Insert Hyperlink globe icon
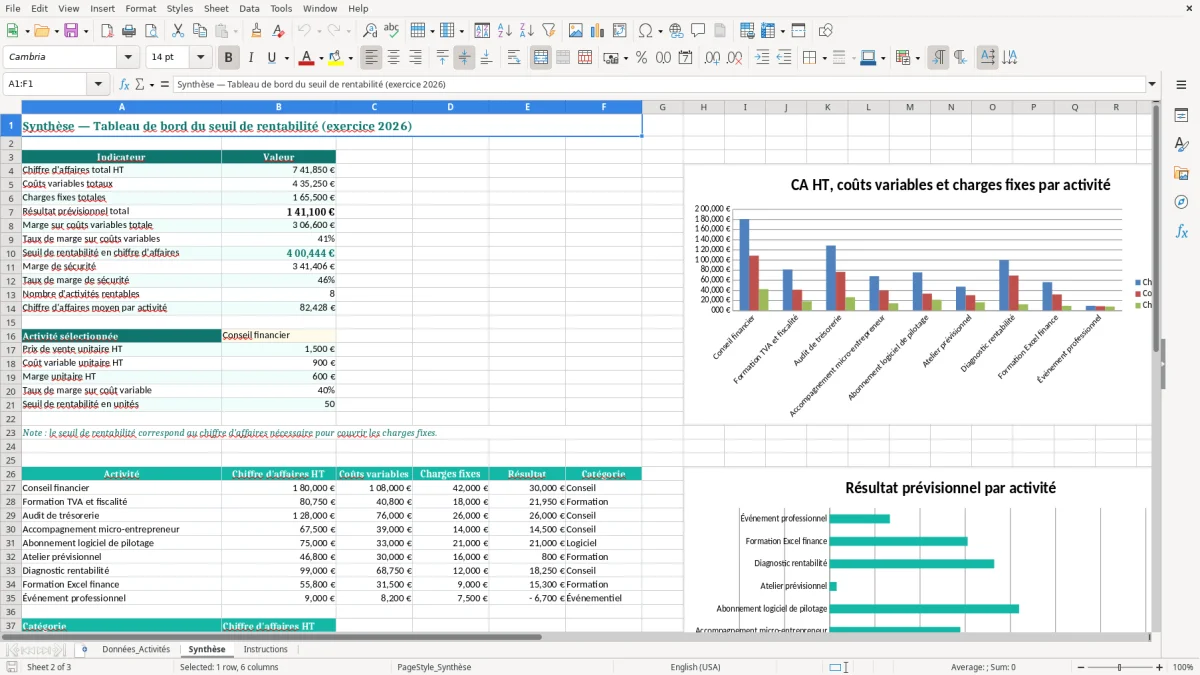The height and width of the screenshot is (675, 1200). [676, 31]
